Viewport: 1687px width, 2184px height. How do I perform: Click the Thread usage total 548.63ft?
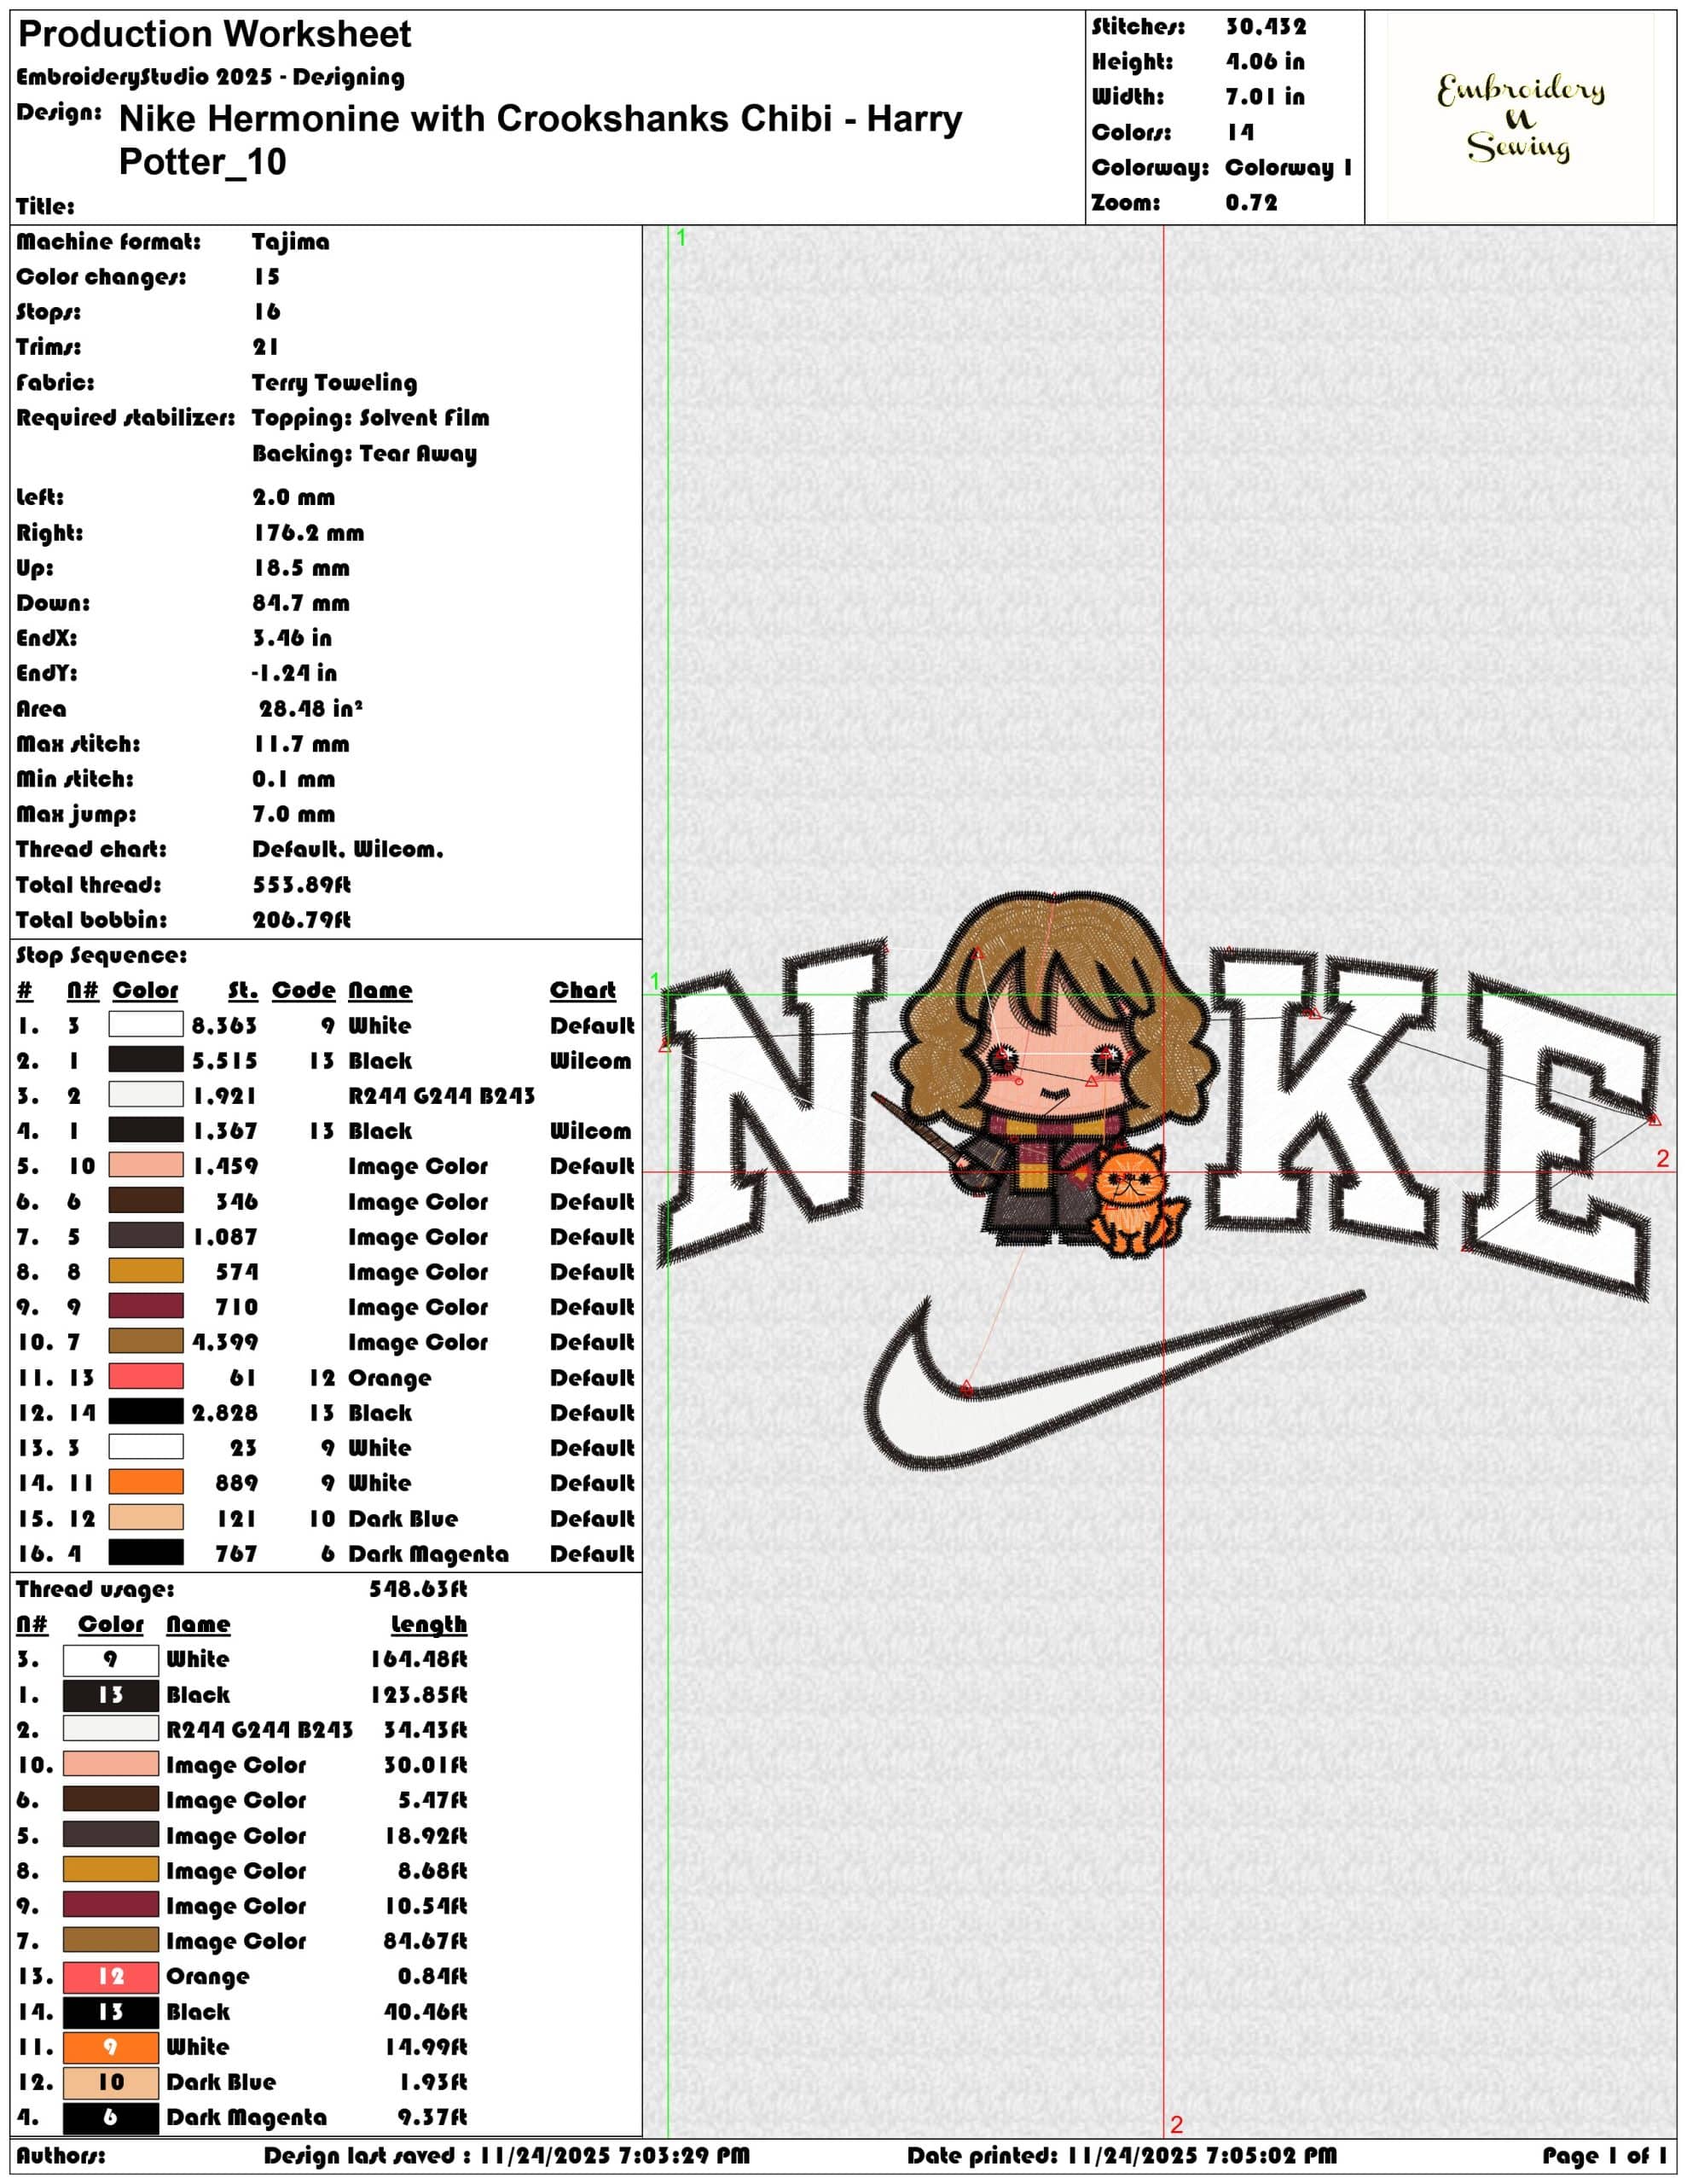(418, 1590)
